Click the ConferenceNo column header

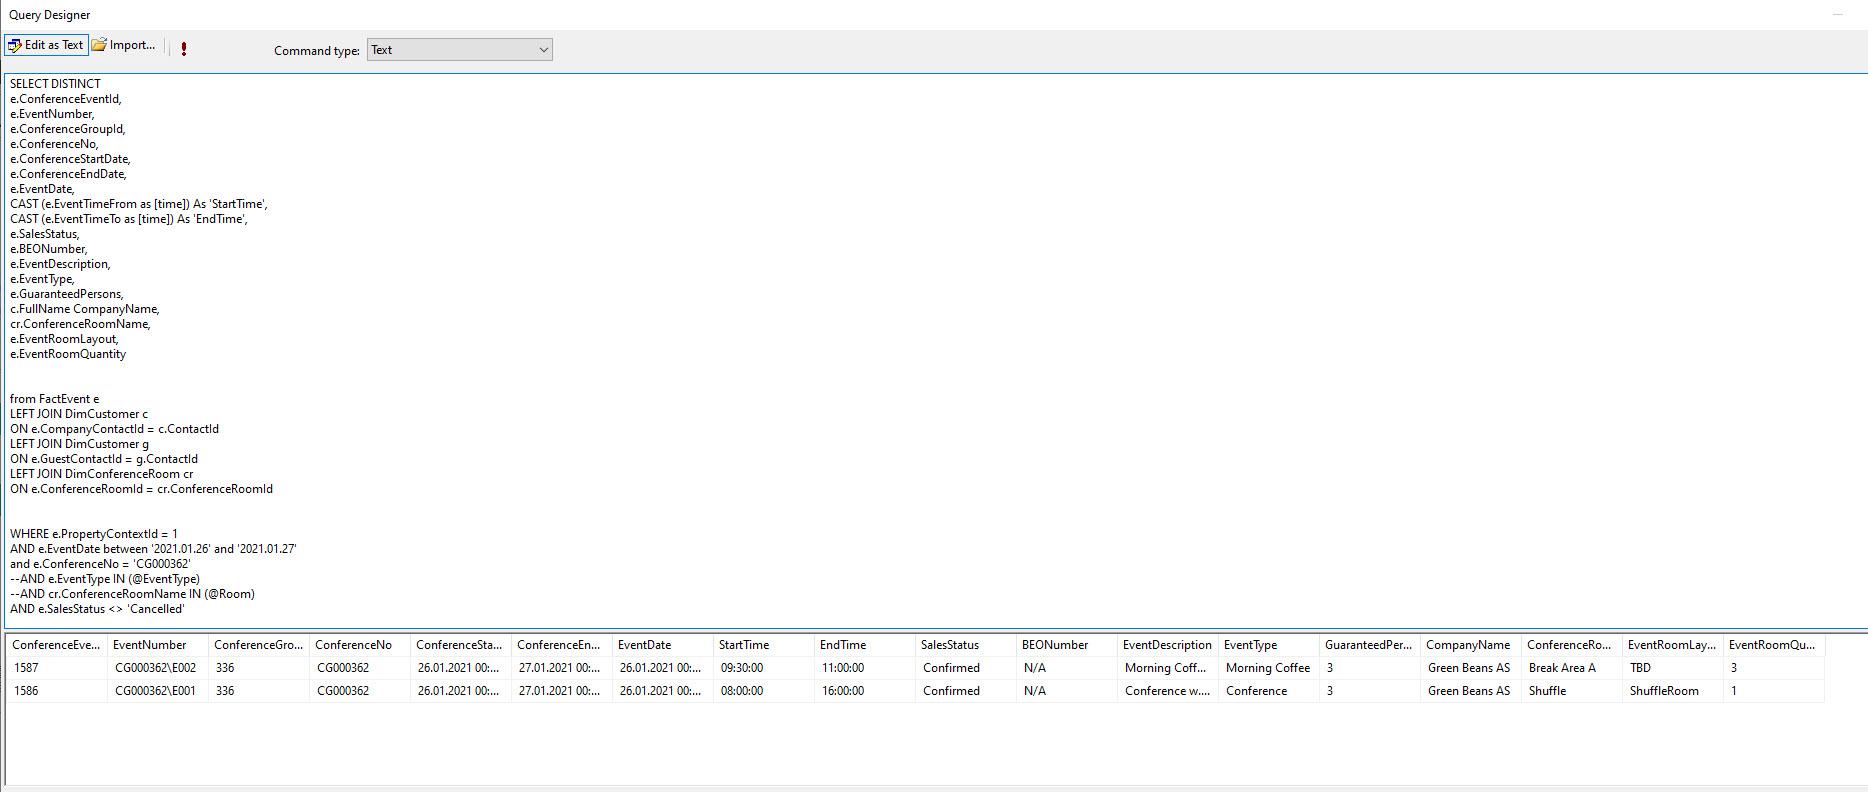pyautogui.click(x=360, y=645)
